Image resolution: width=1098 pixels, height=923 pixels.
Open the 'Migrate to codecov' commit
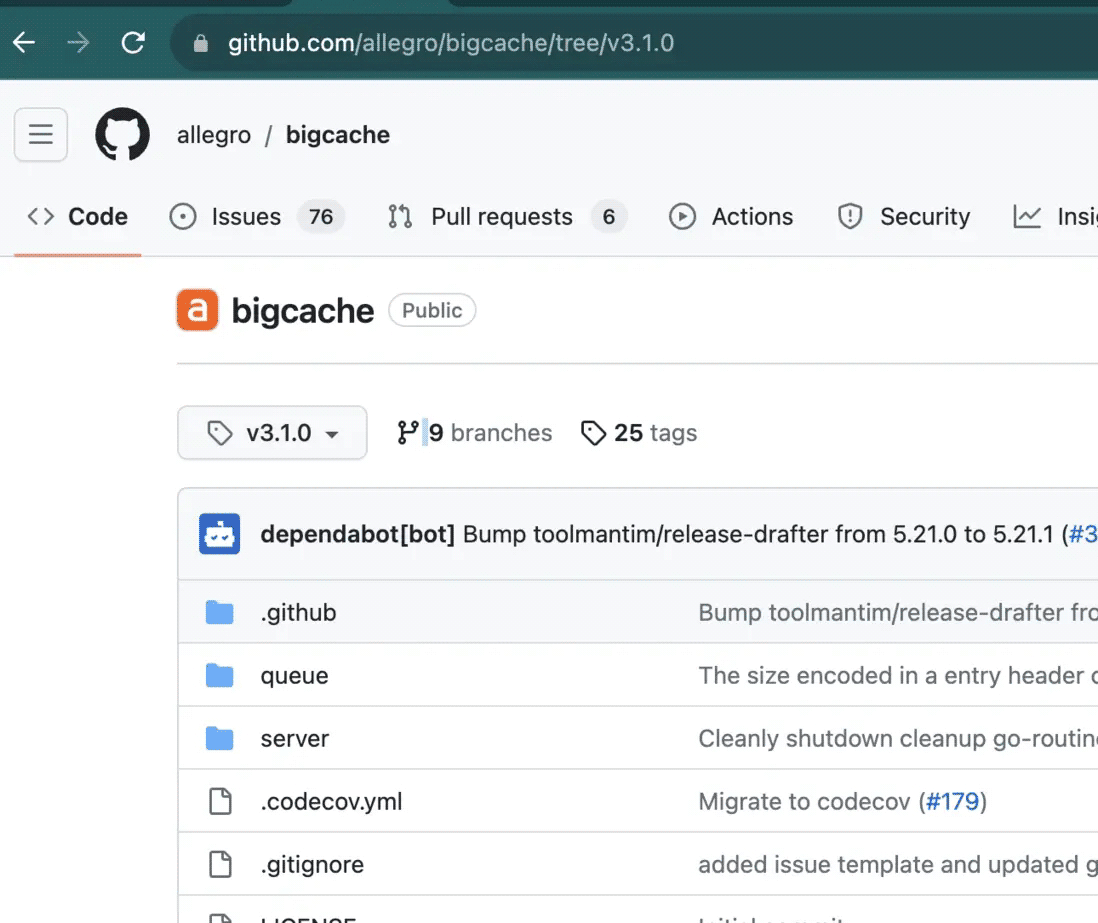coord(805,802)
